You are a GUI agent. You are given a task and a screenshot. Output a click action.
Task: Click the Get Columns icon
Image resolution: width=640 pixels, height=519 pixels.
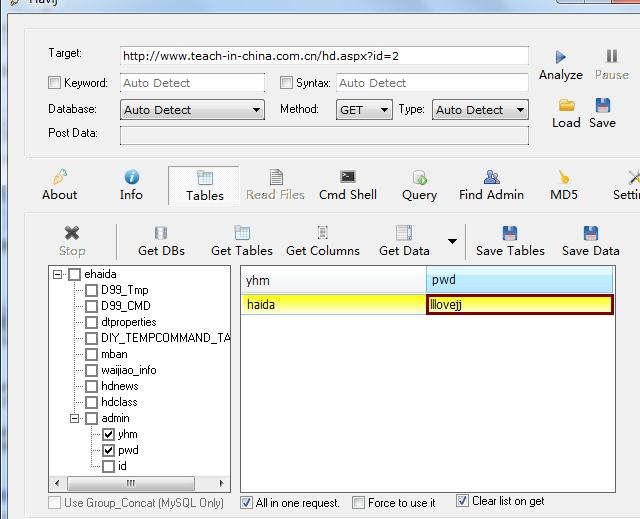(x=322, y=233)
